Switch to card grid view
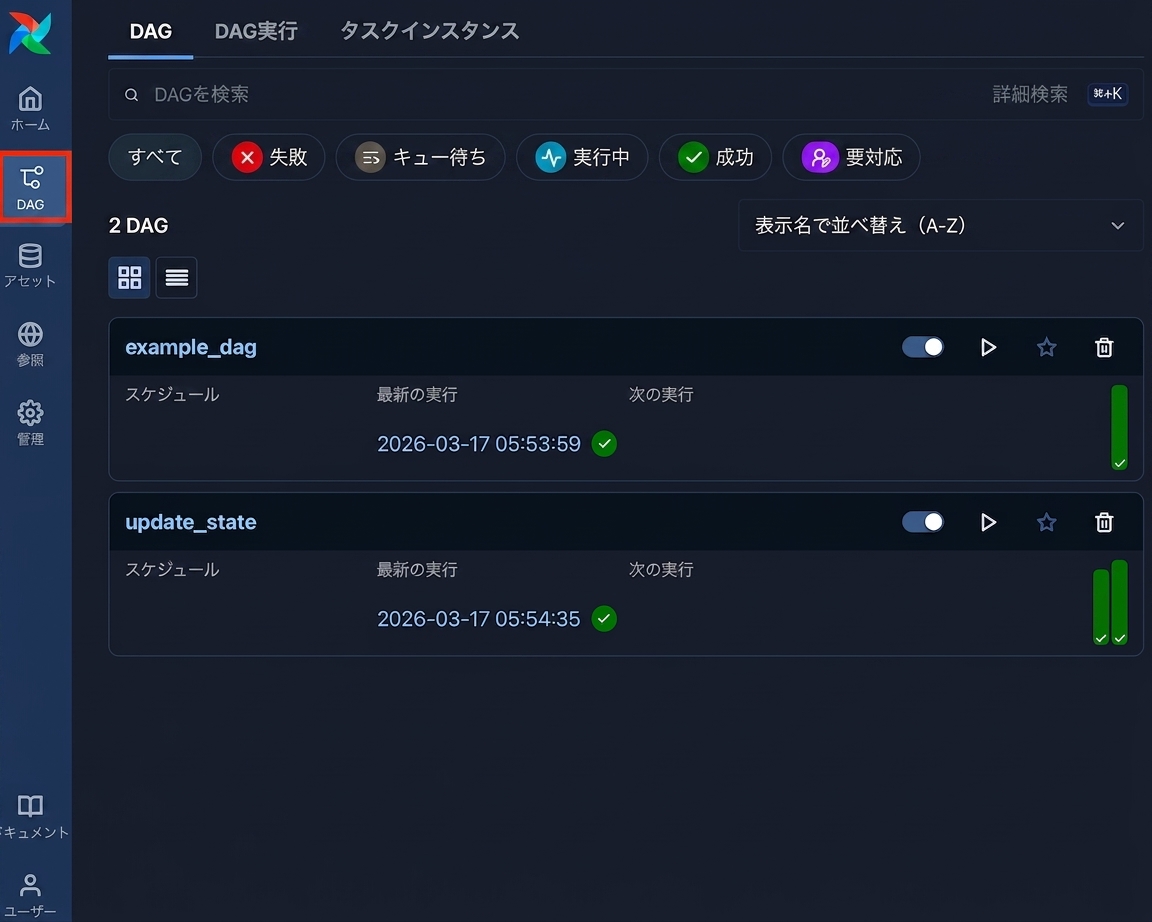 pyautogui.click(x=129, y=278)
